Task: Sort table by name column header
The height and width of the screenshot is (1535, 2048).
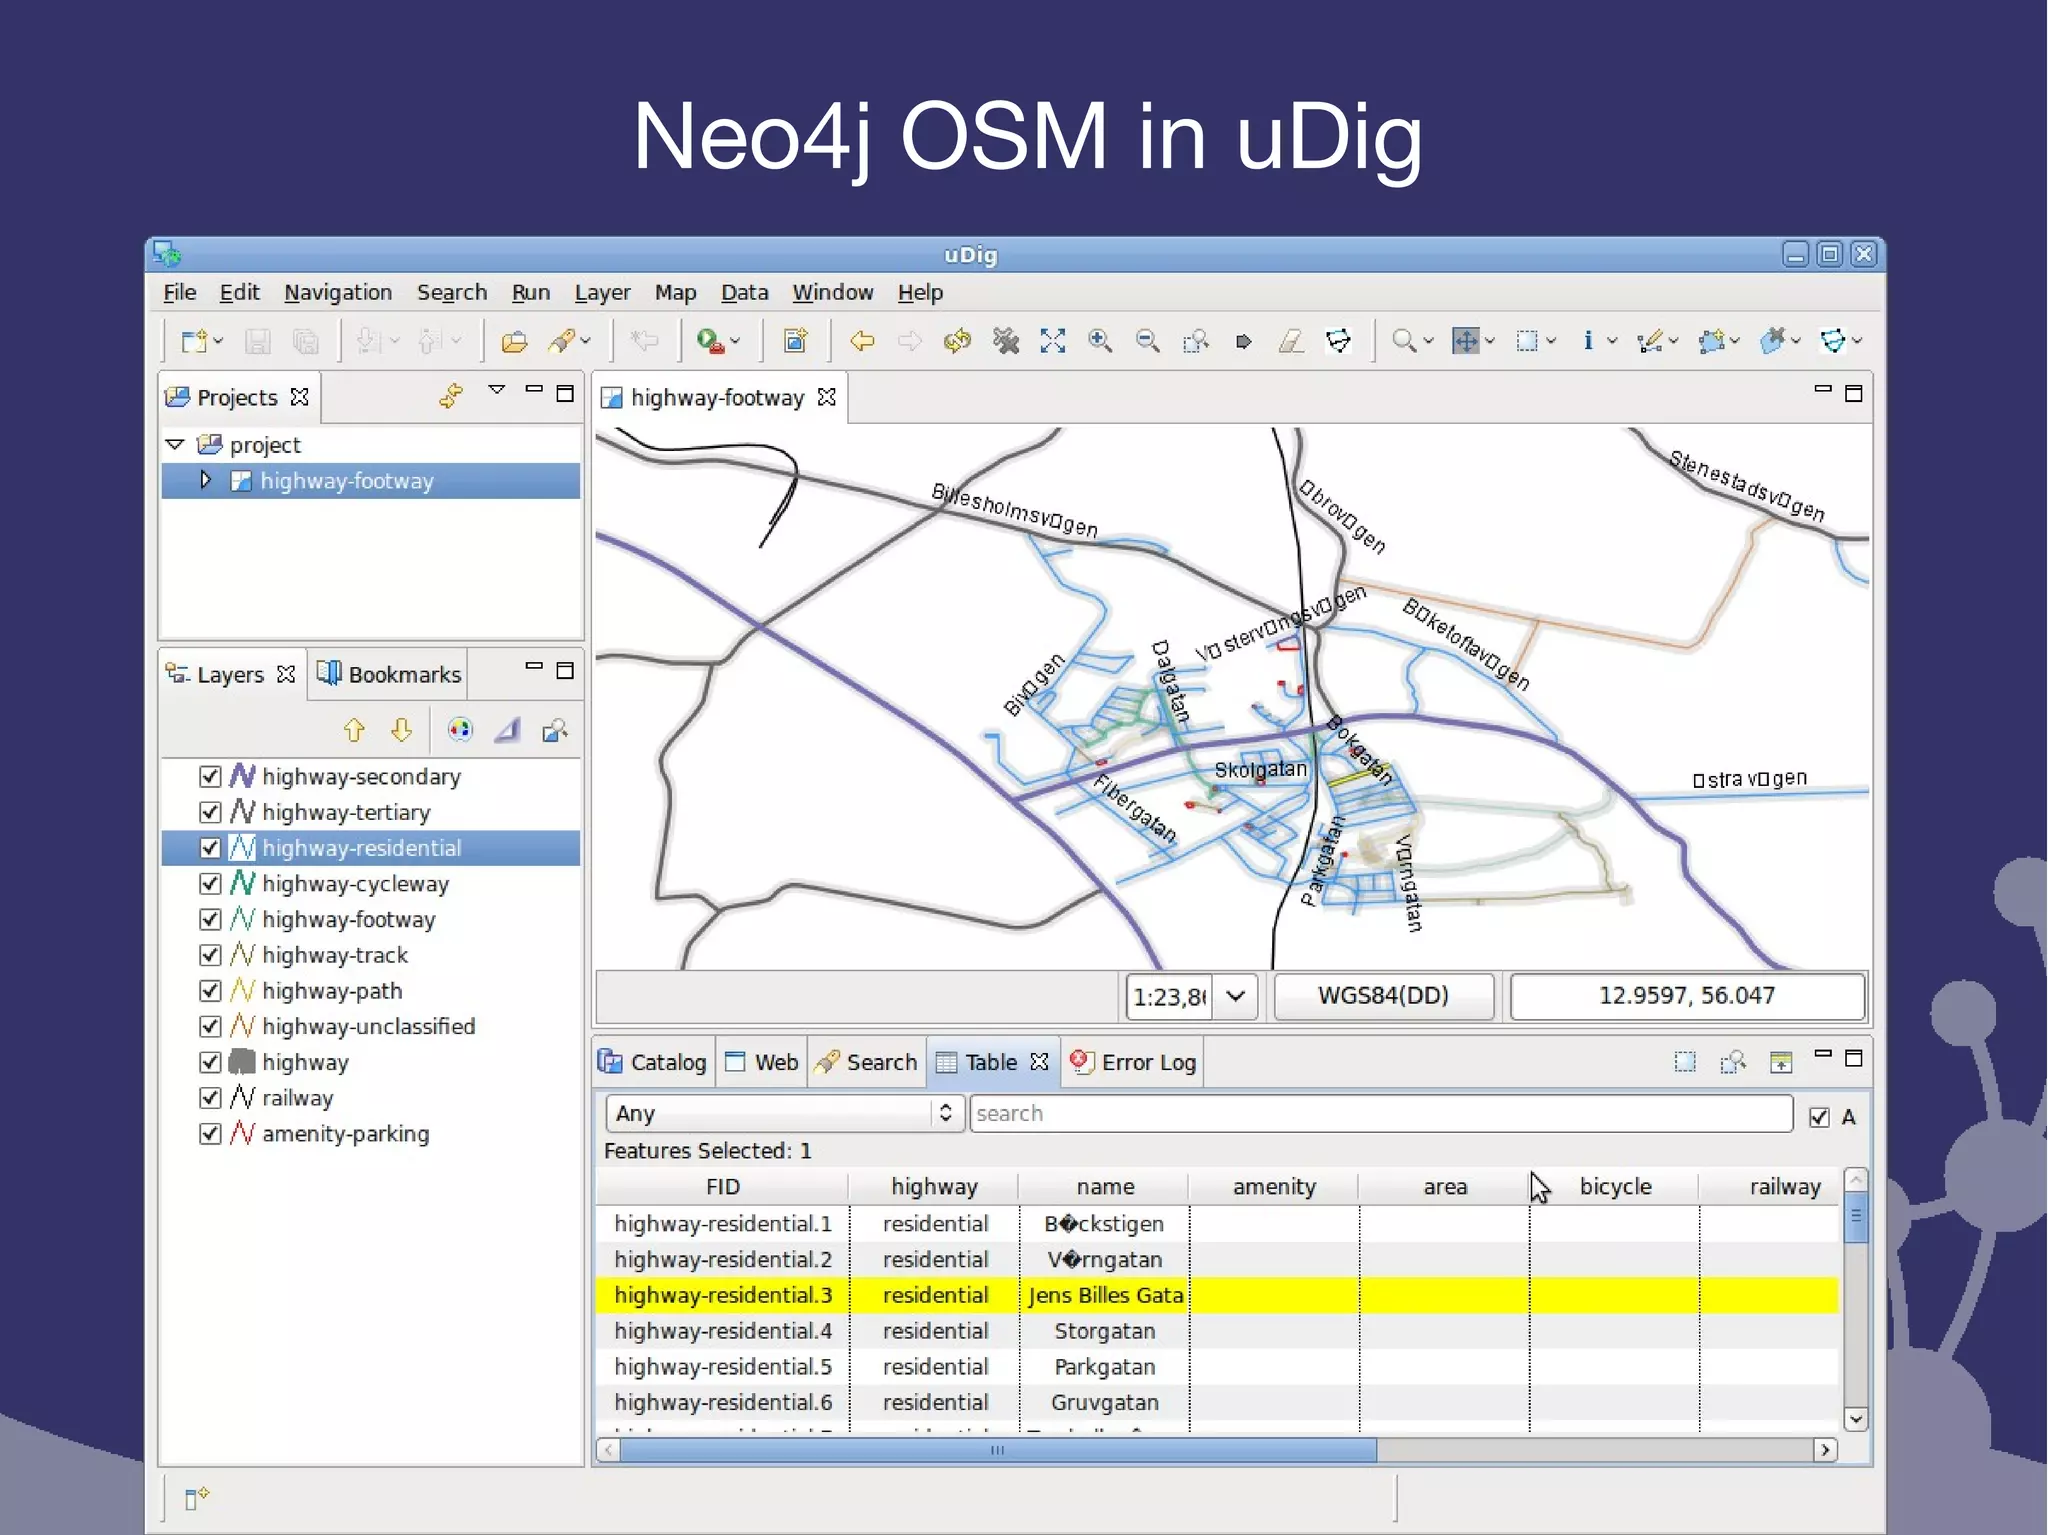Action: (x=1105, y=1187)
